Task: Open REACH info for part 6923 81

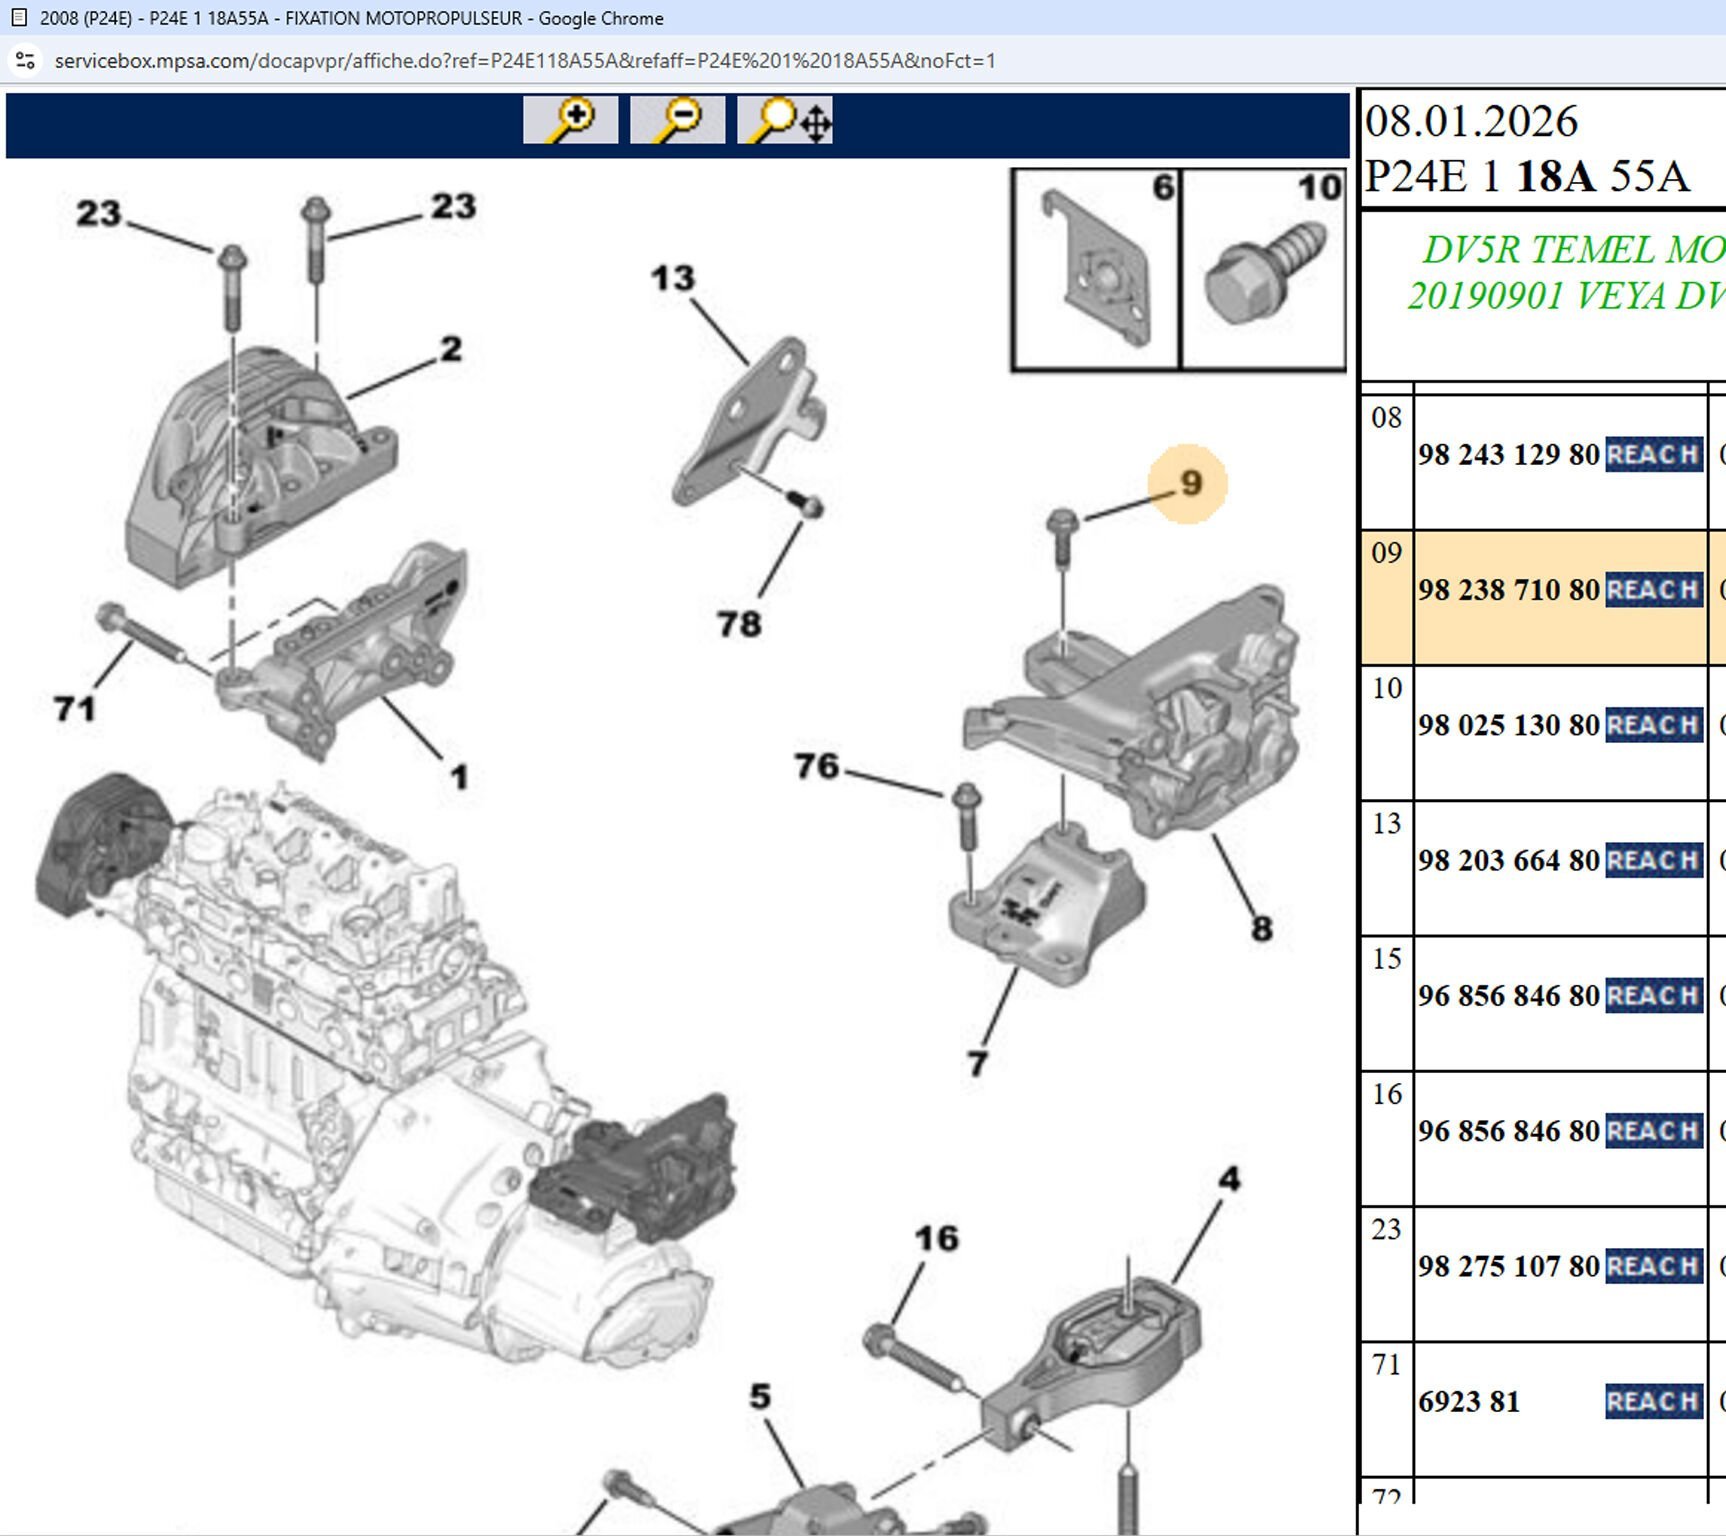Action: tap(1653, 1400)
